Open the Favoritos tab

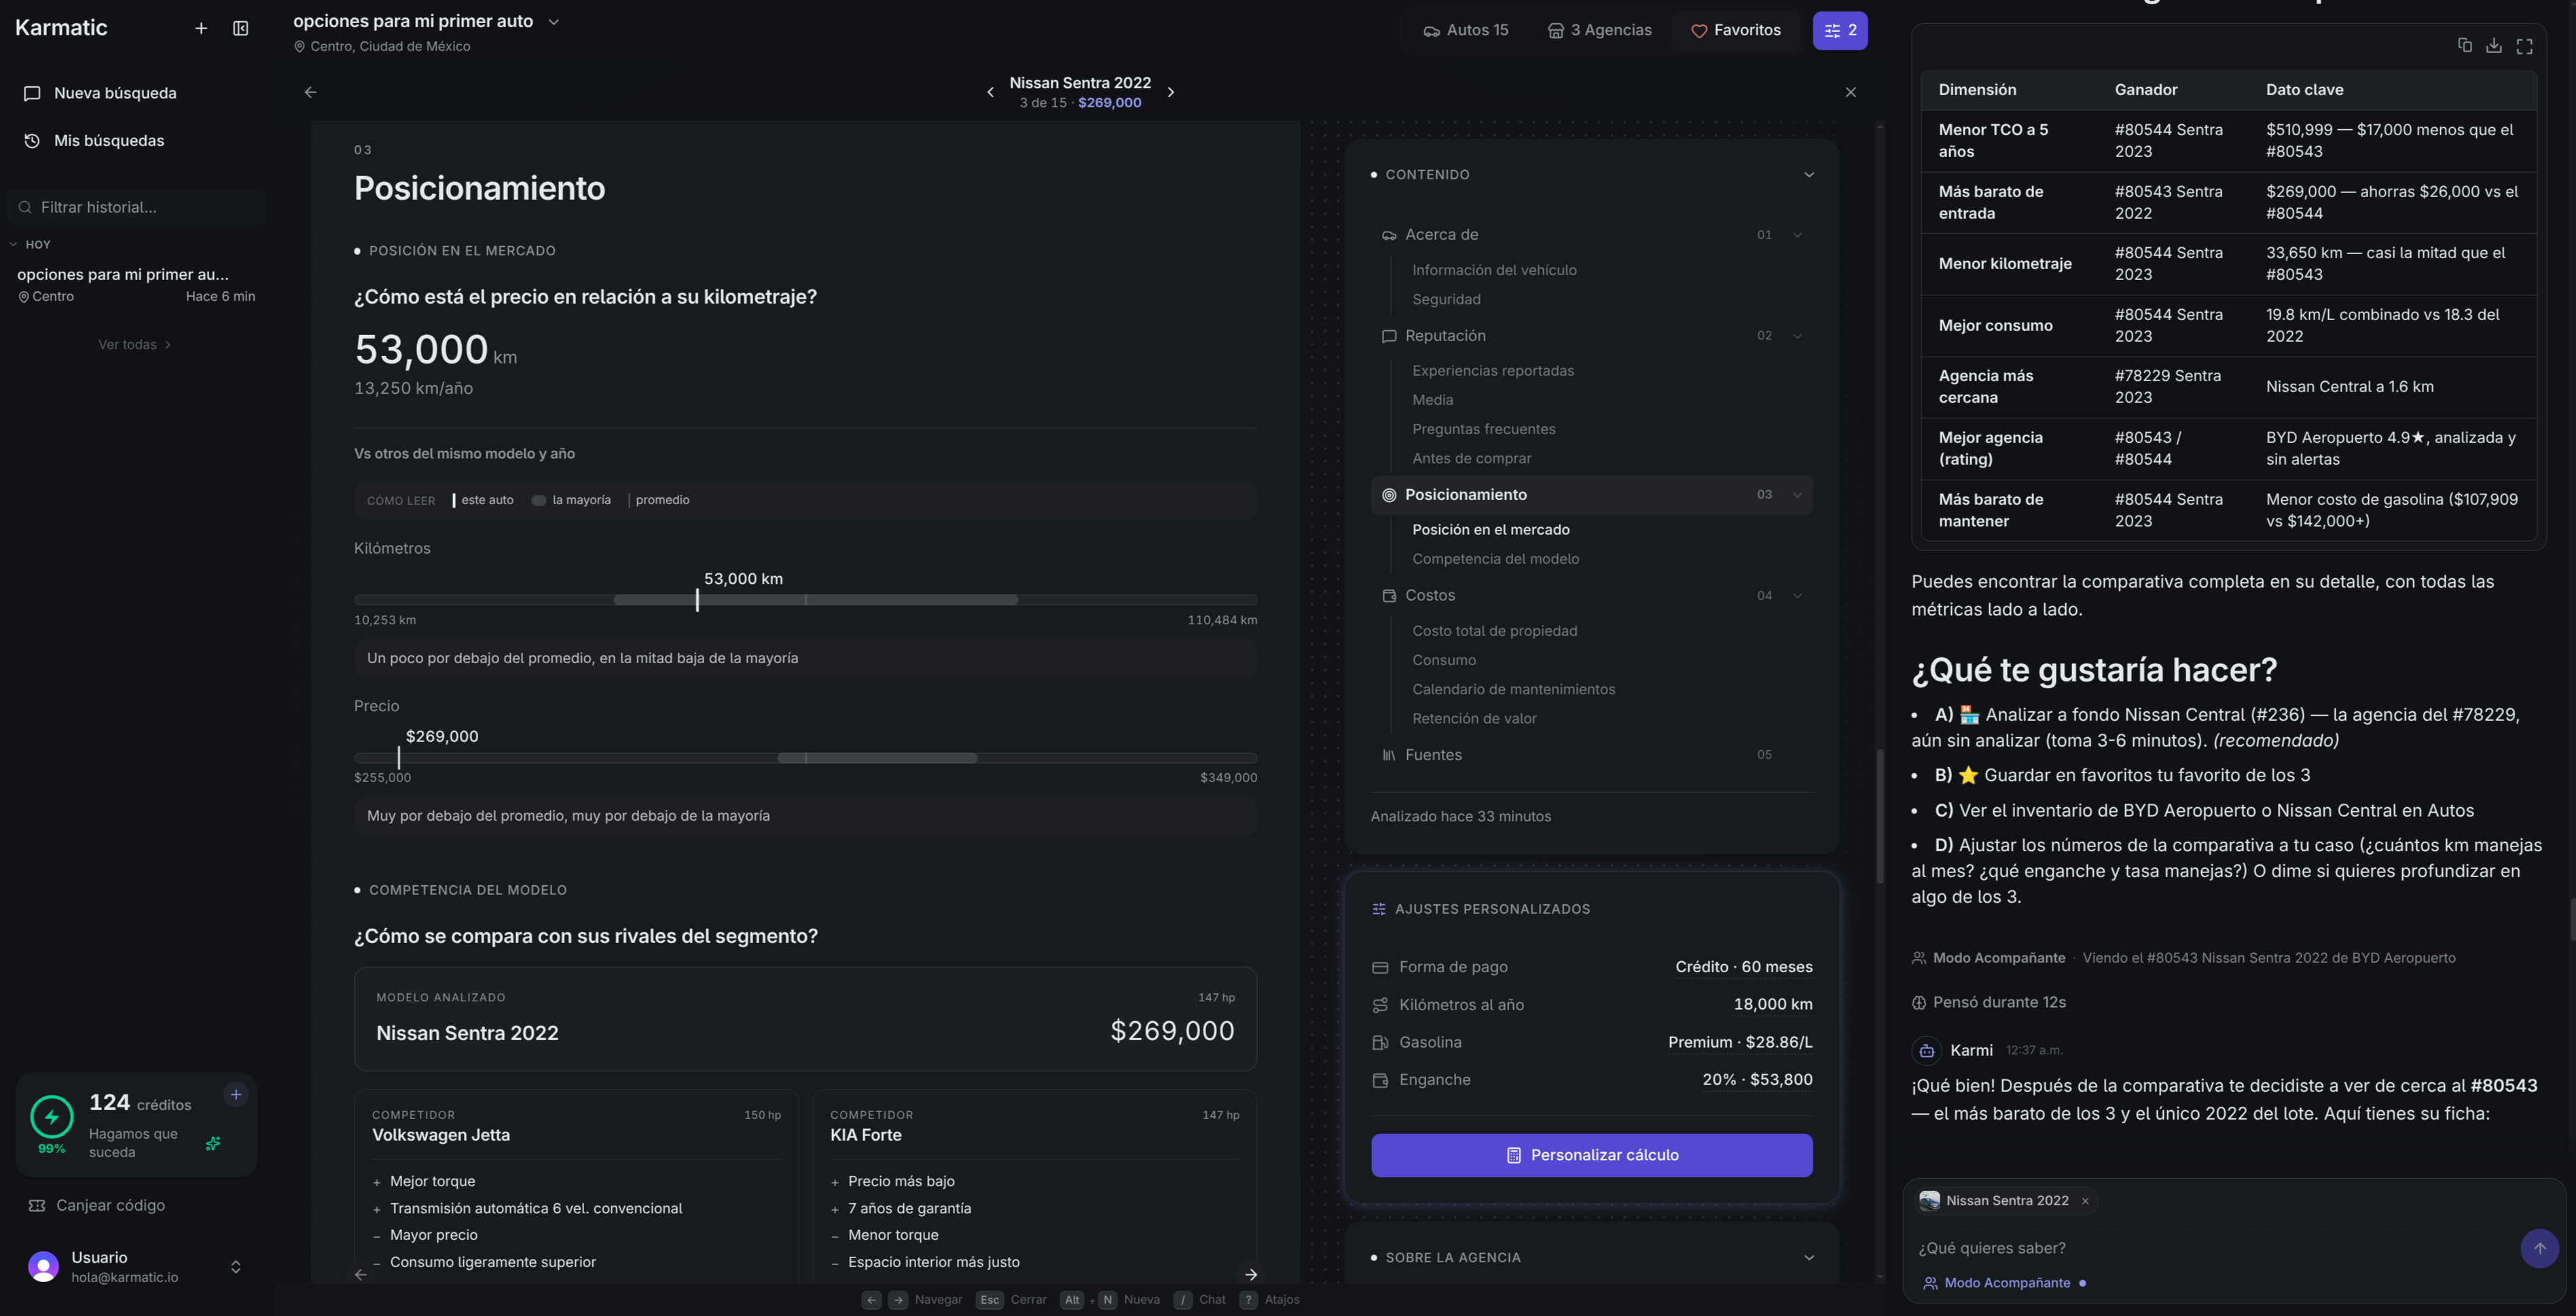(x=1736, y=30)
